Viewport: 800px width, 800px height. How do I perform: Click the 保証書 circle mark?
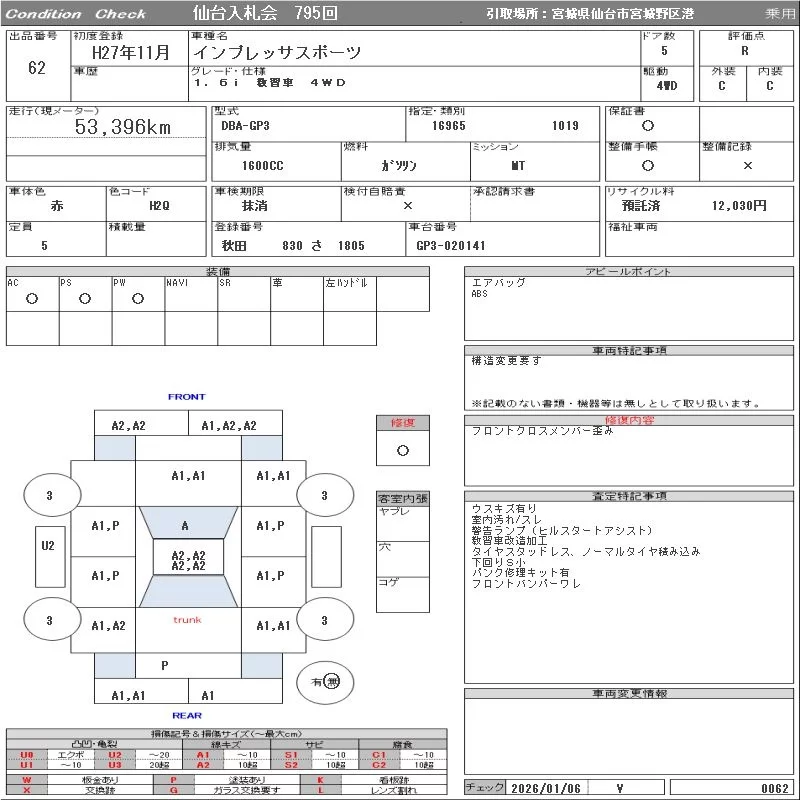(648, 126)
